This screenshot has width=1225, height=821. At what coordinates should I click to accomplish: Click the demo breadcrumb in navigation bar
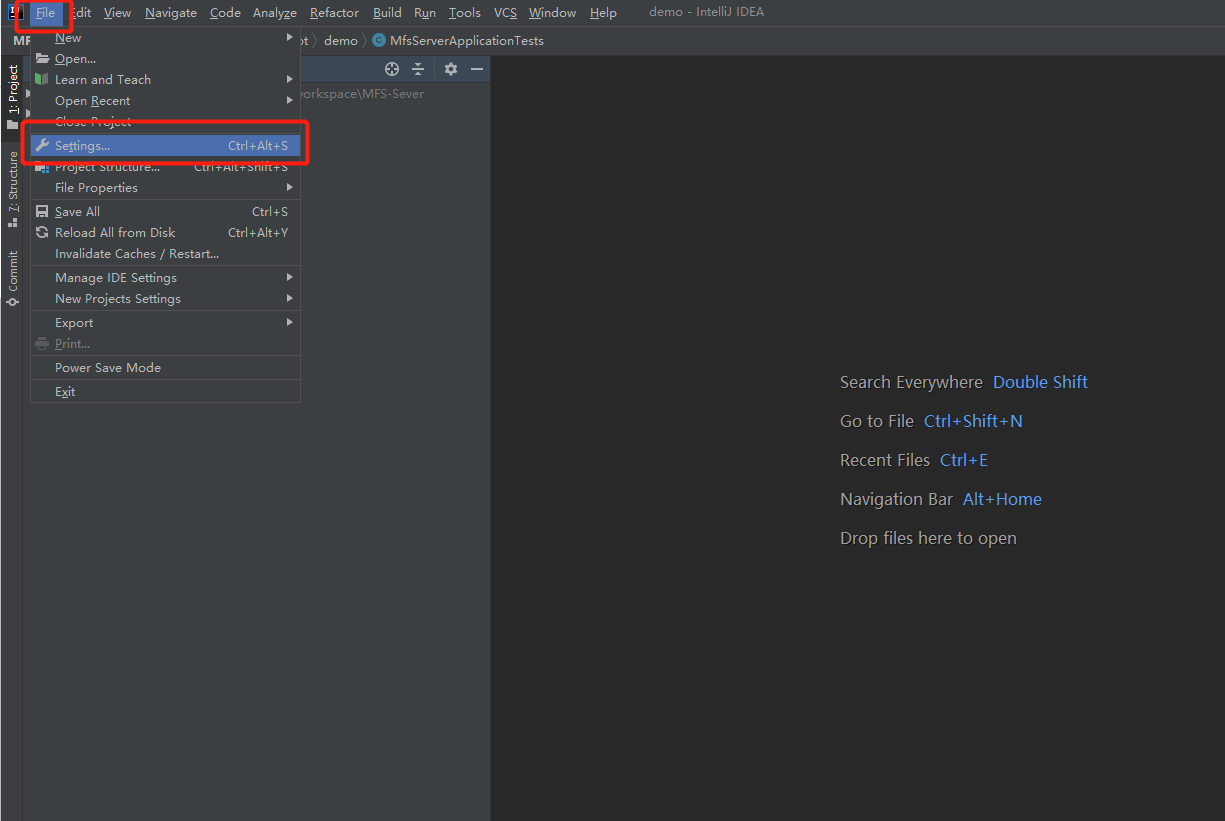(340, 40)
